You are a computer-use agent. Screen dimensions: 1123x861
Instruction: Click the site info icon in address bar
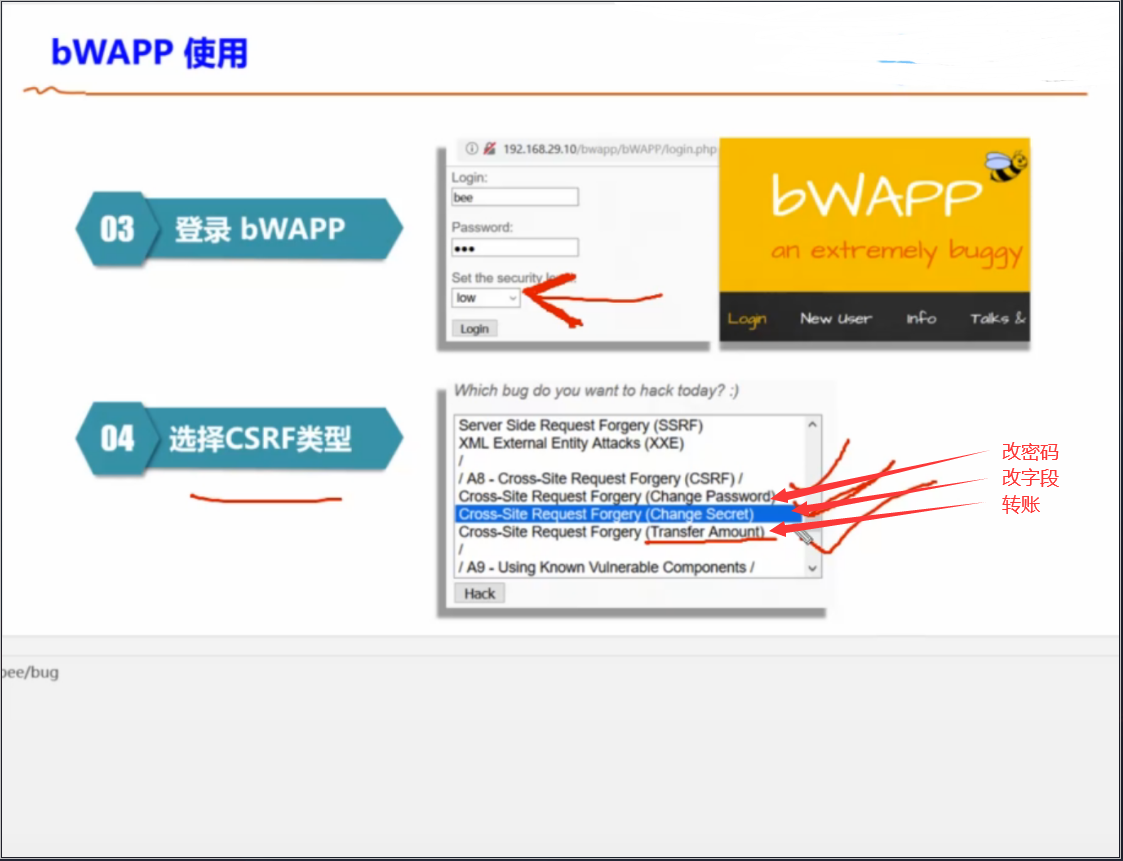pos(471,149)
